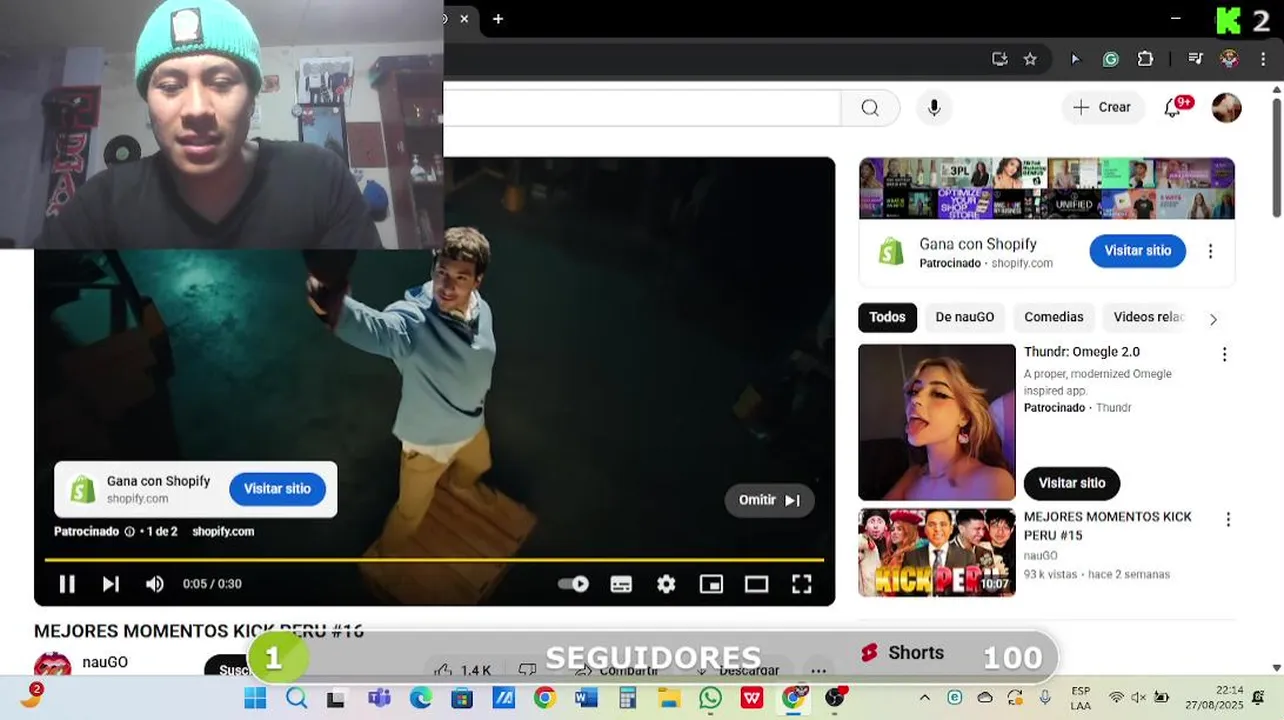Open shopify.com link under the video ad
The image size is (1284, 720).
click(223, 532)
